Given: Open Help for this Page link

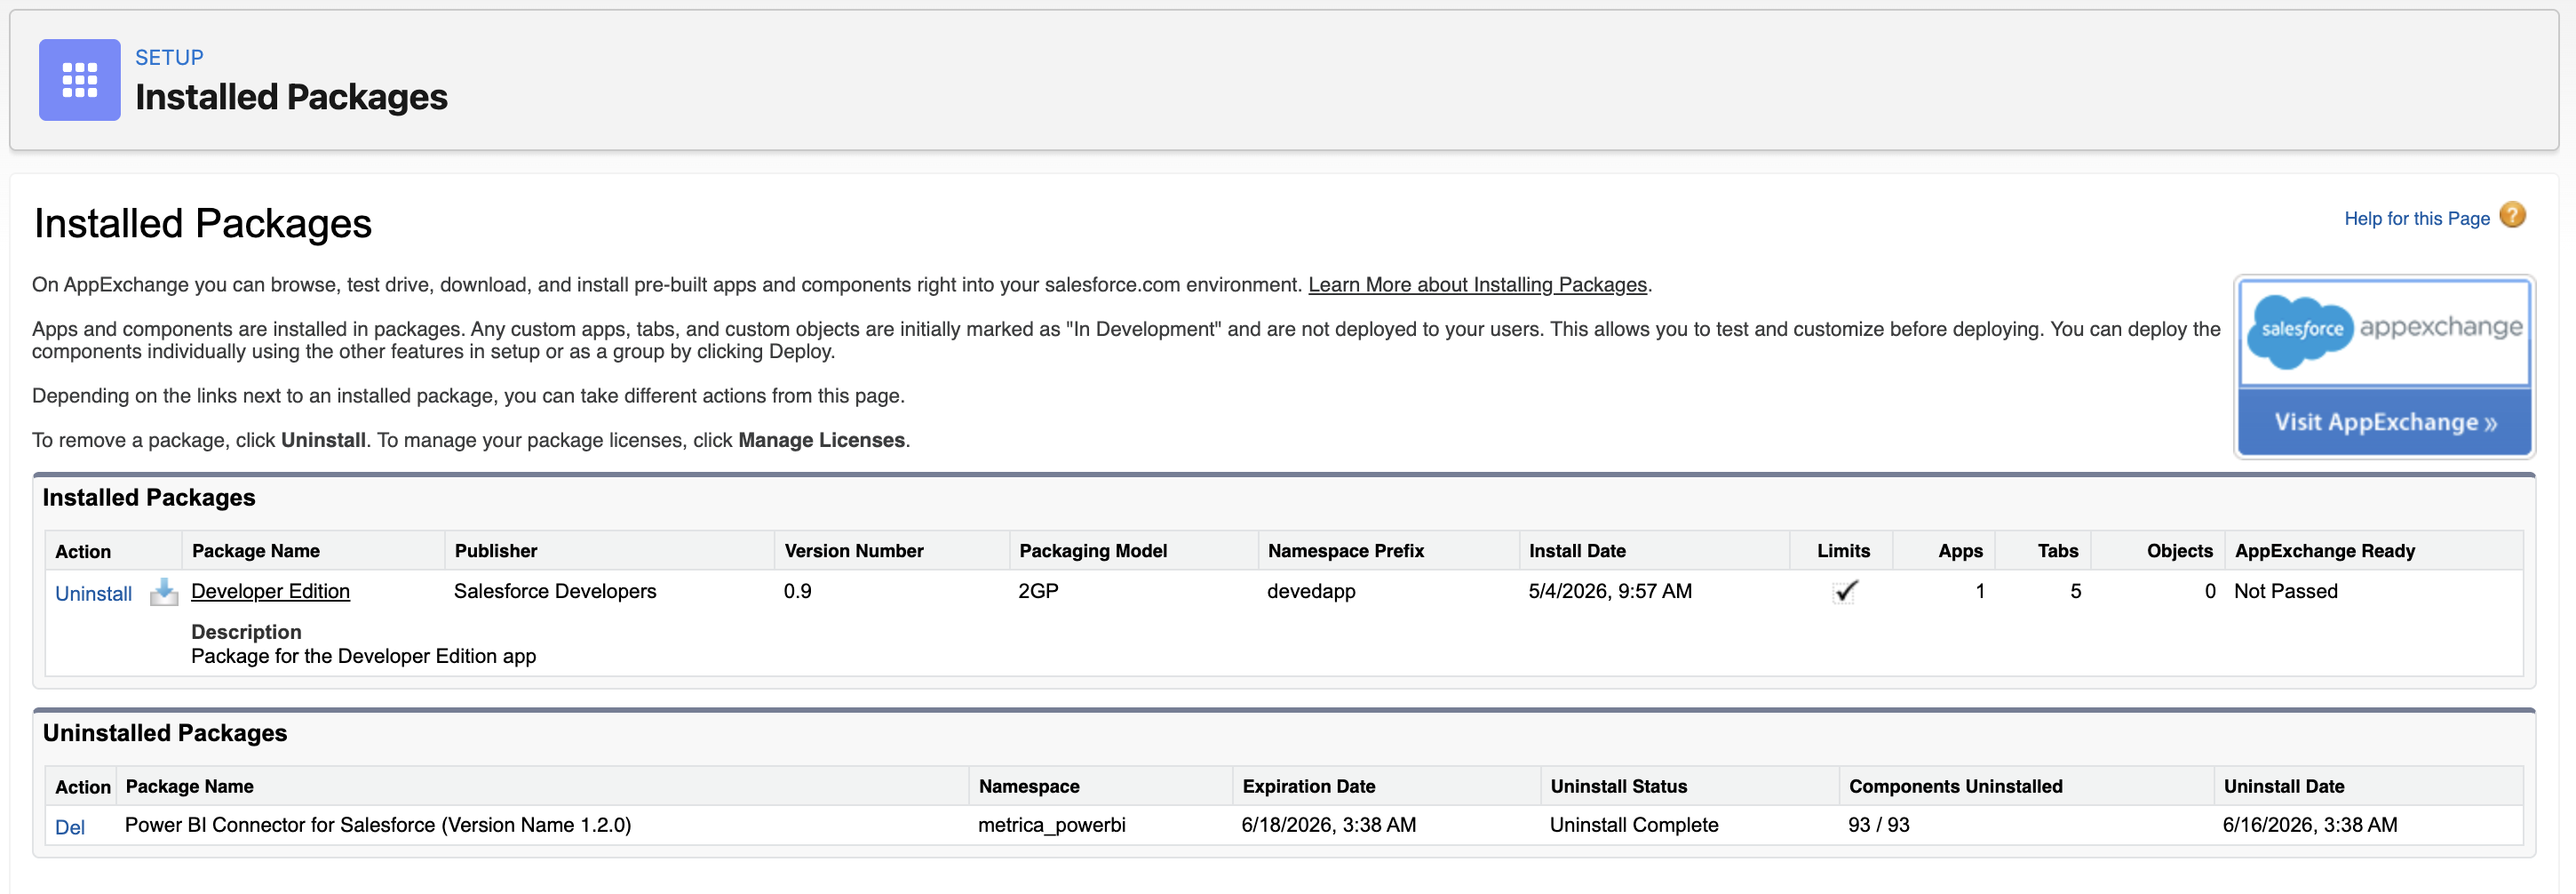Looking at the screenshot, I should pyautogui.click(x=2416, y=218).
